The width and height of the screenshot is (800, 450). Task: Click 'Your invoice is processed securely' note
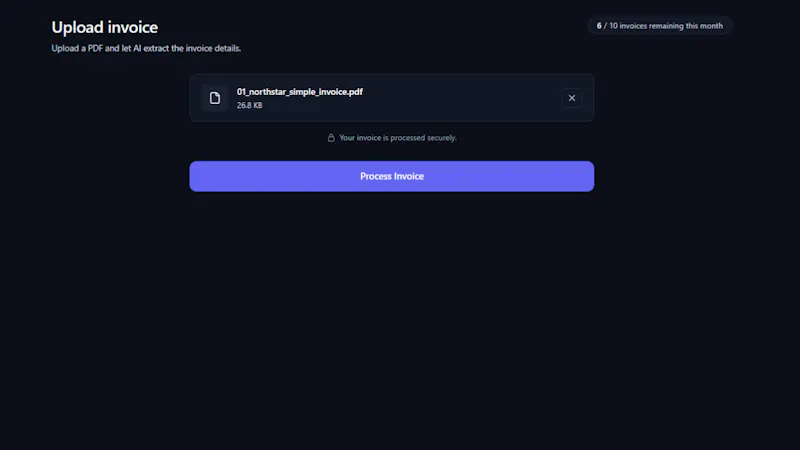tap(398, 138)
